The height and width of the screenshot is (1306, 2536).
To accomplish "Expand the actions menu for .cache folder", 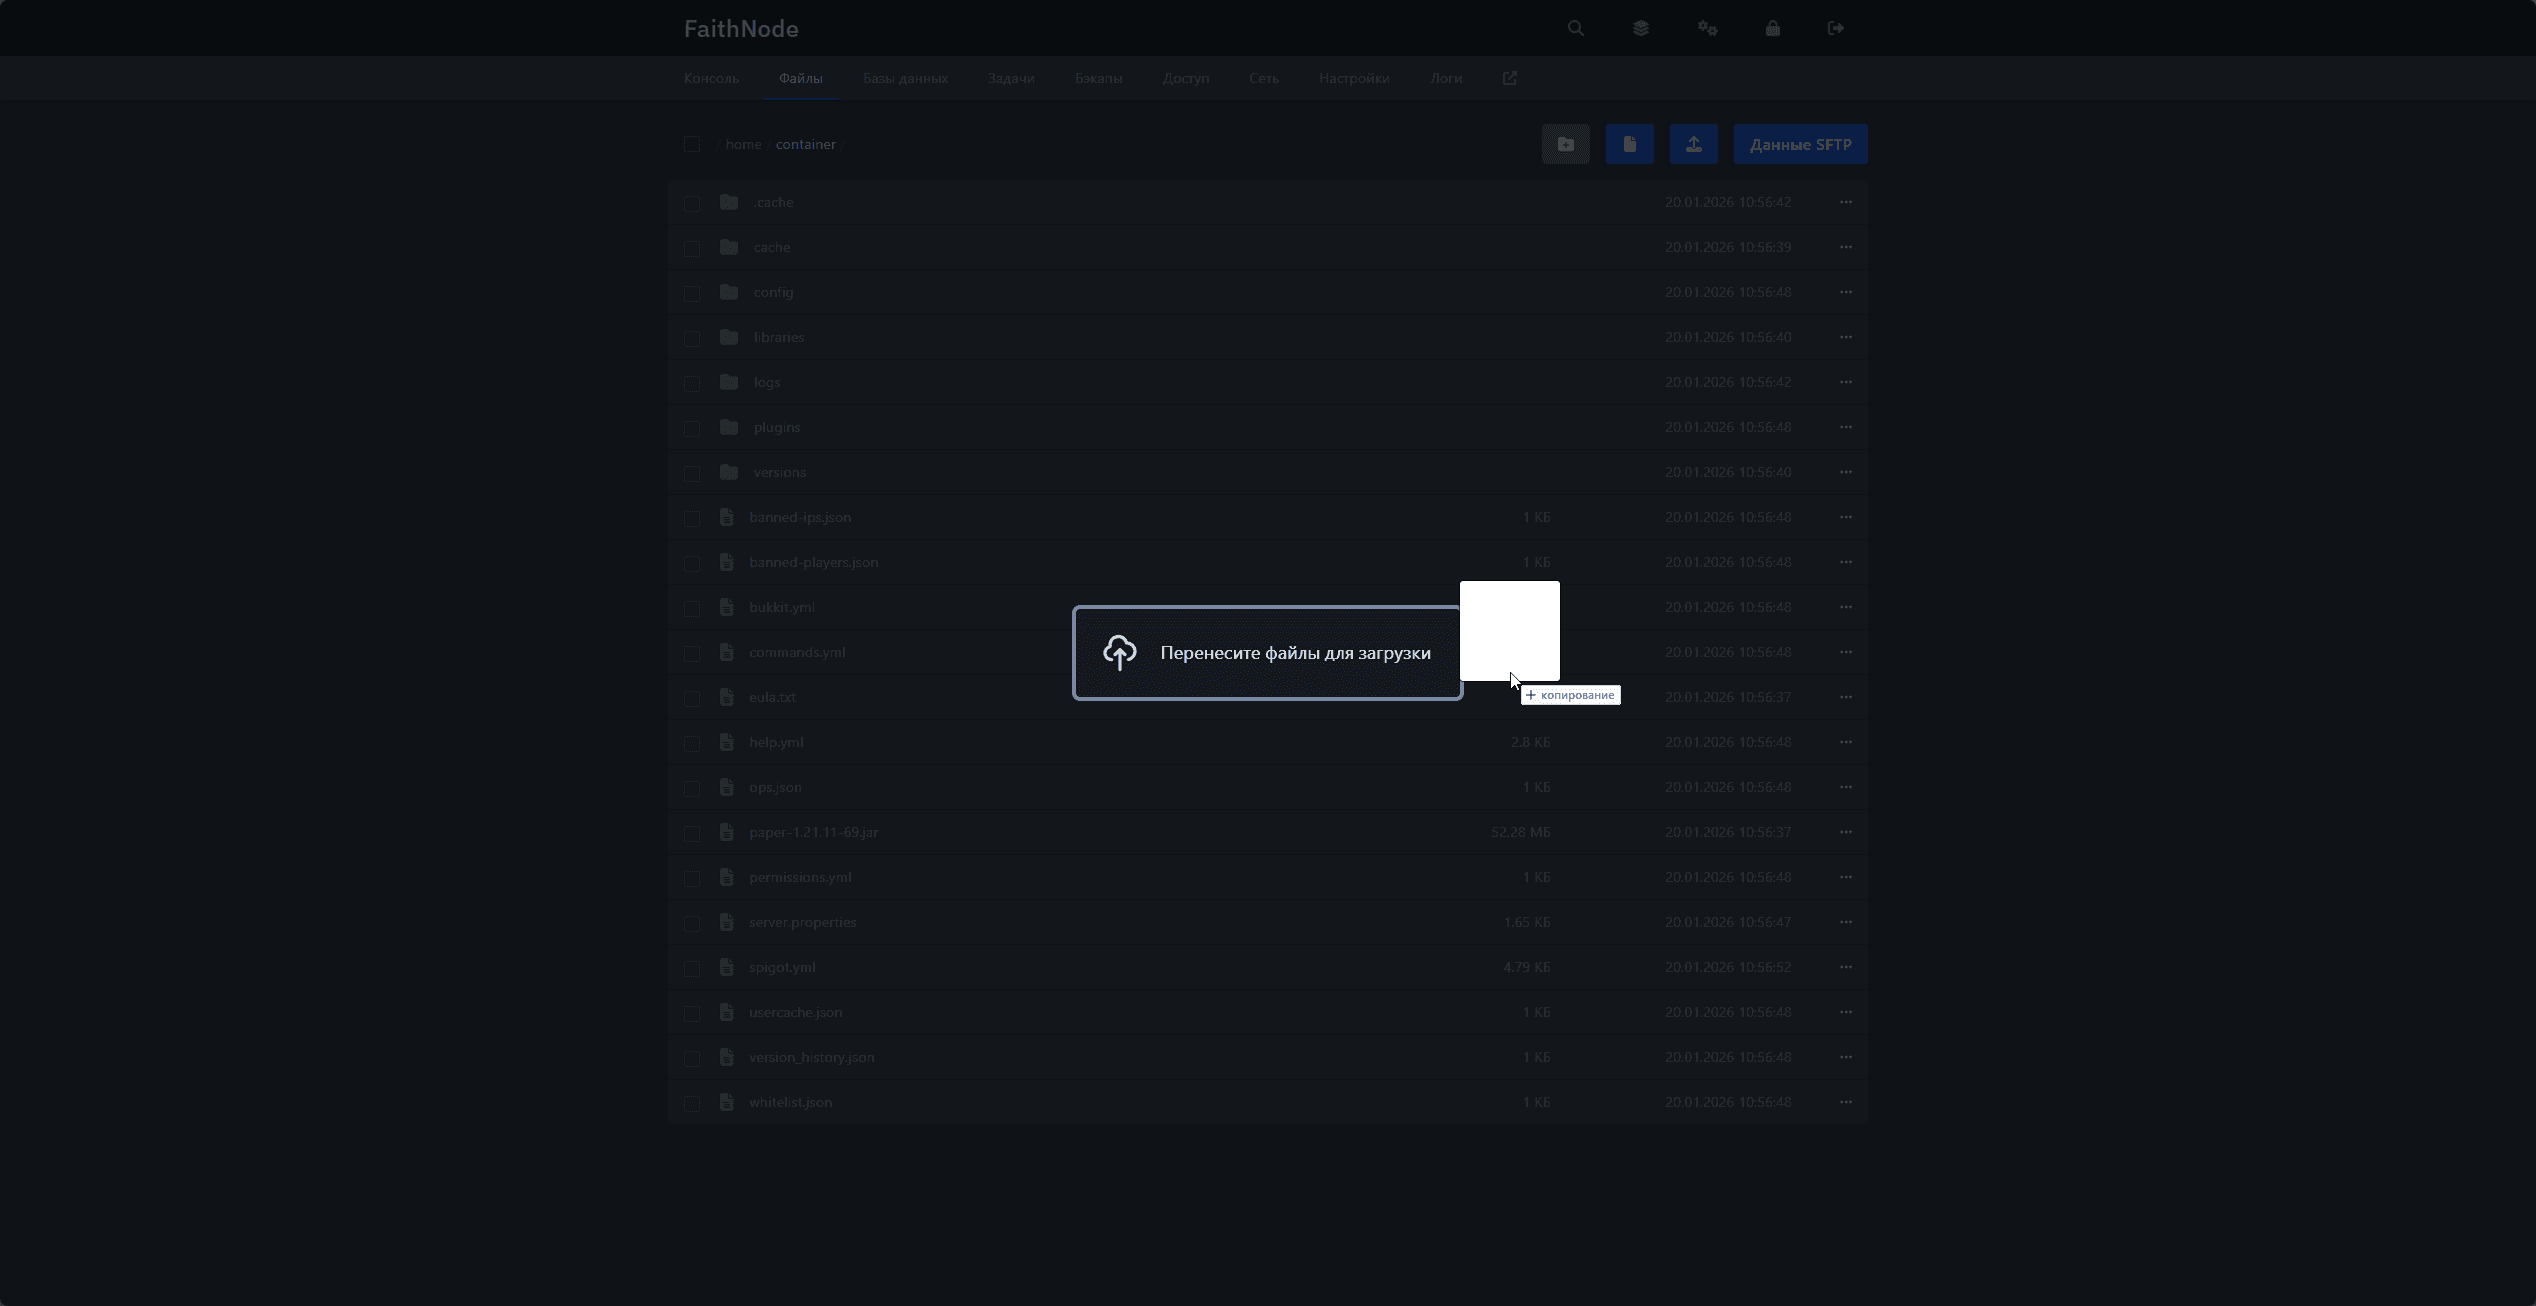I will (1846, 202).
